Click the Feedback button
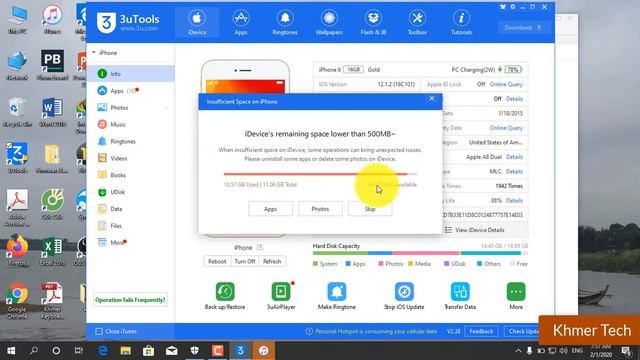 [481, 331]
